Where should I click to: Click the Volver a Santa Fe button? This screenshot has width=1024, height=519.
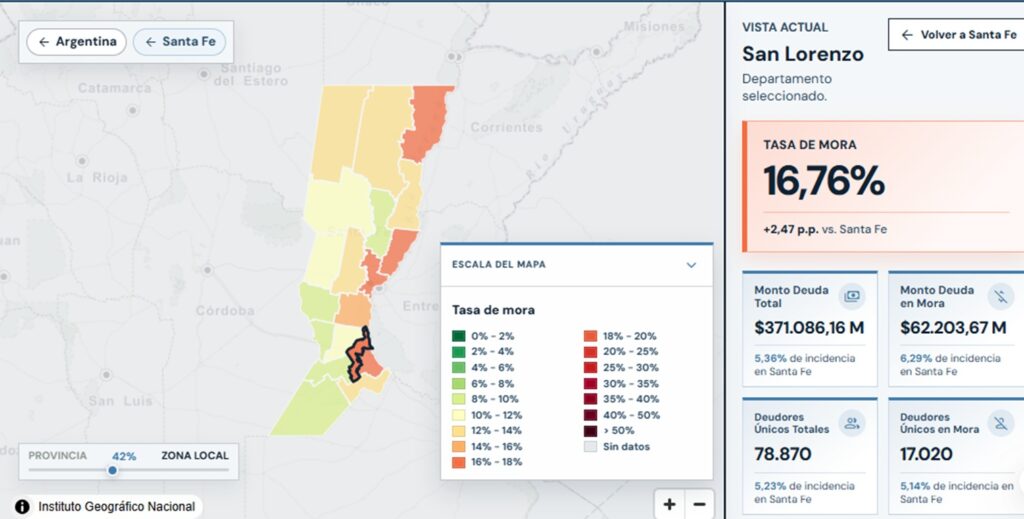(x=958, y=35)
